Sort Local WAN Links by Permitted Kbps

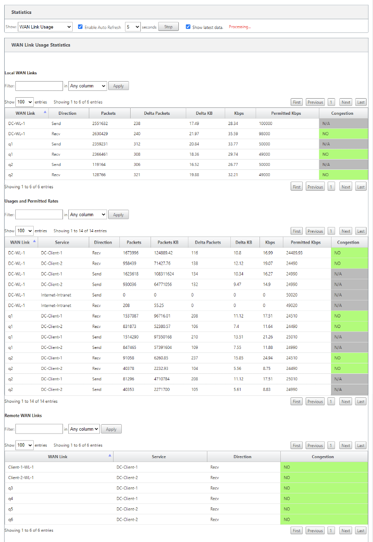[x=286, y=113]
